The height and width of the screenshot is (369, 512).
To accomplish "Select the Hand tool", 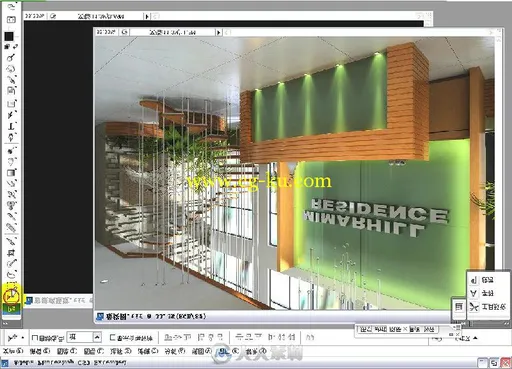I will tap(11, 68).
